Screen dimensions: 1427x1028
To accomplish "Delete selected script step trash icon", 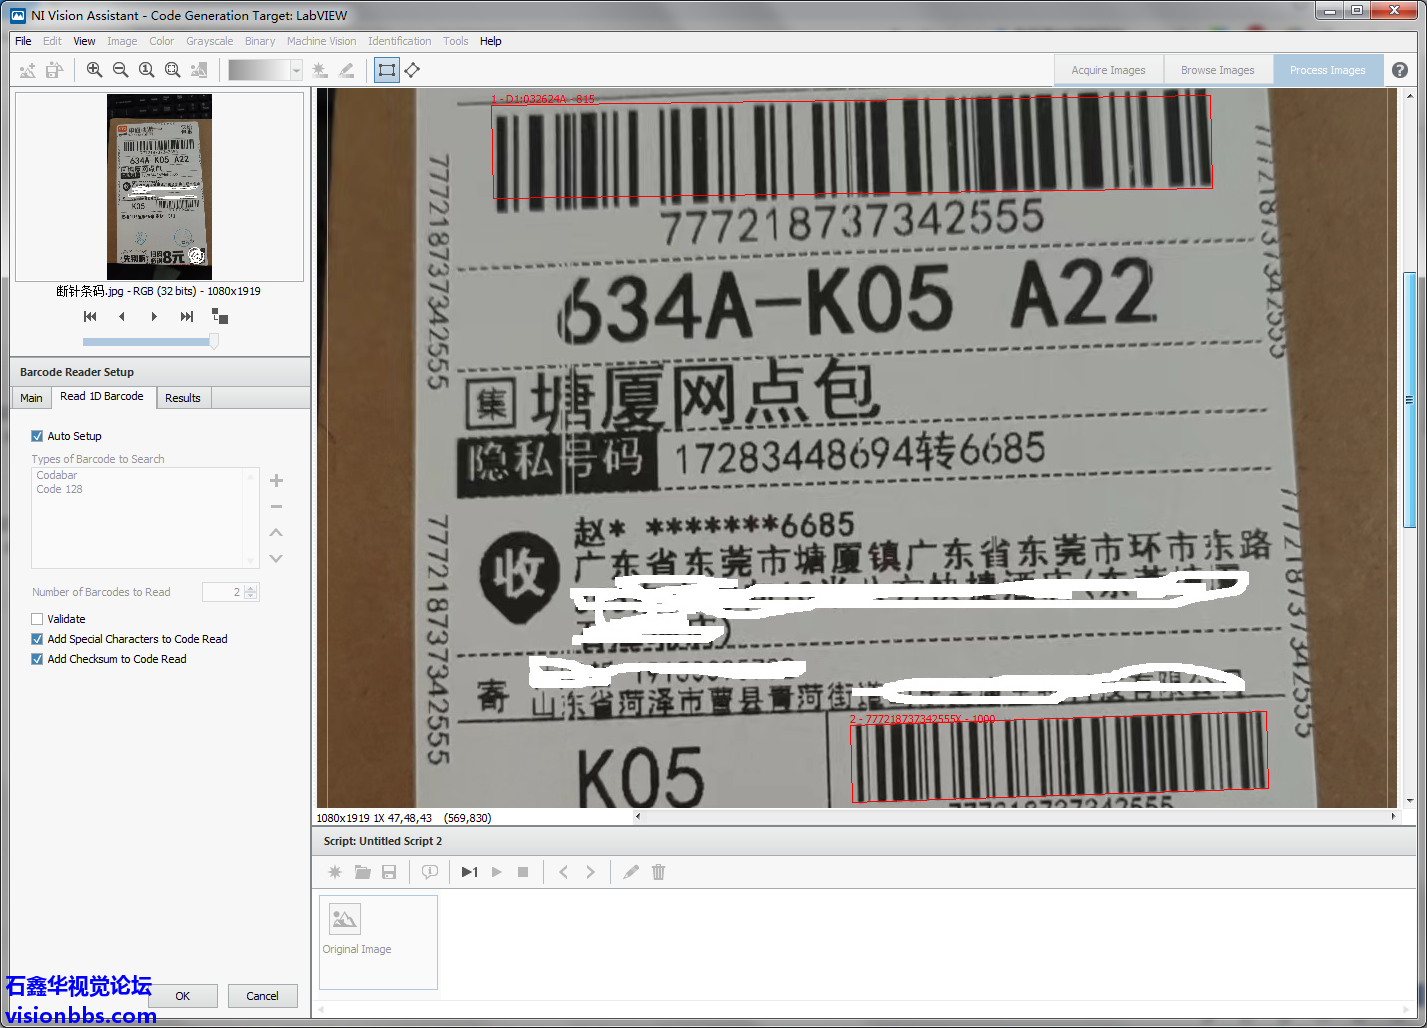I will (658, 872).
